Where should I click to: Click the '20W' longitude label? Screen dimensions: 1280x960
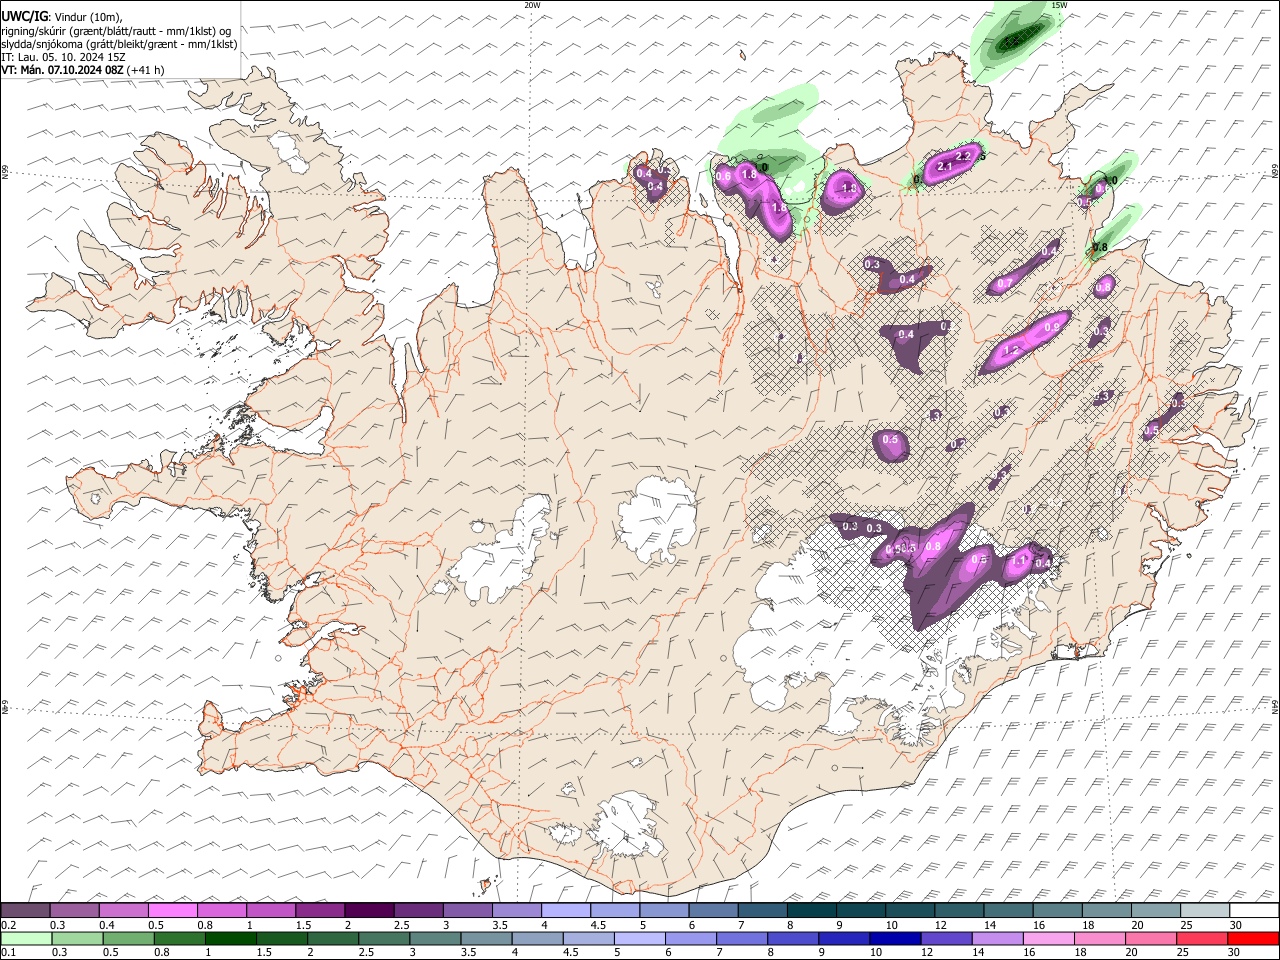[532, 5]
